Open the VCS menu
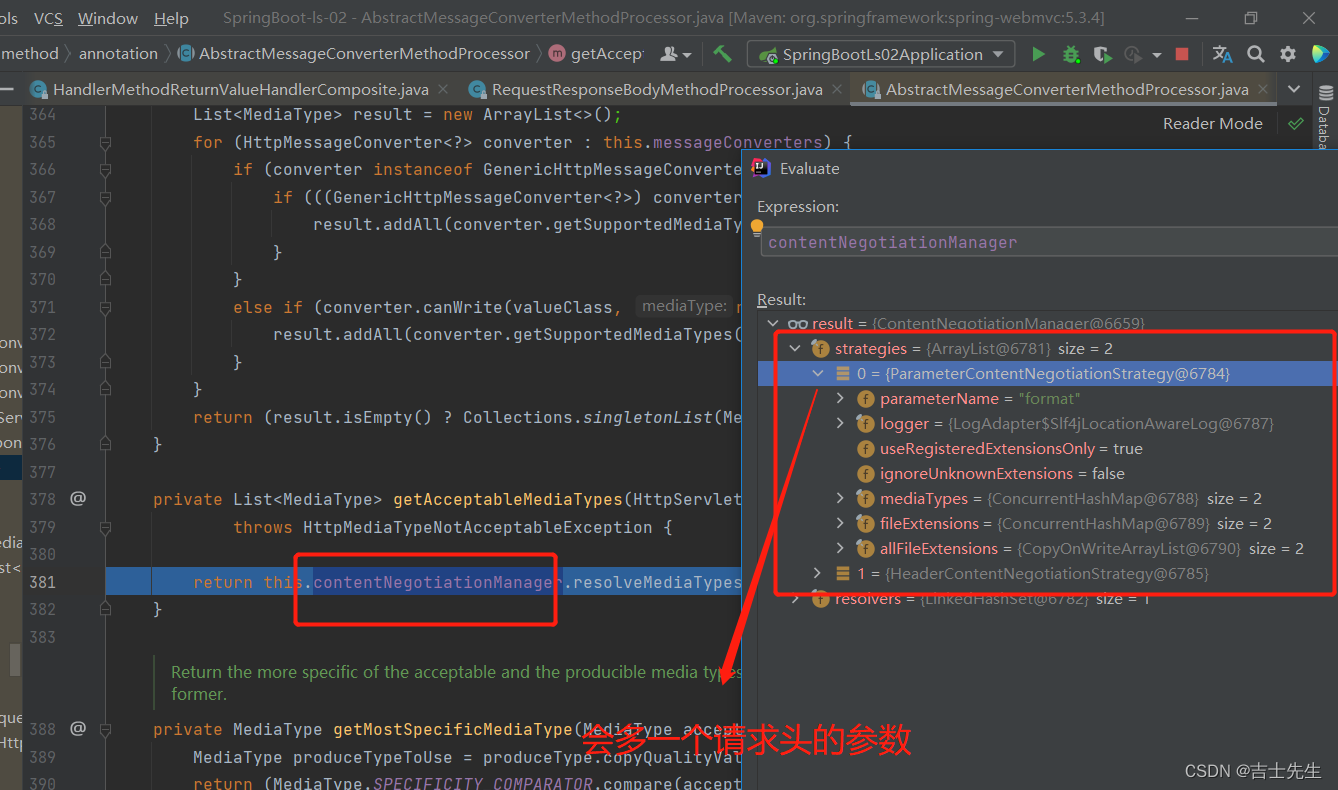 coord(47,18)
